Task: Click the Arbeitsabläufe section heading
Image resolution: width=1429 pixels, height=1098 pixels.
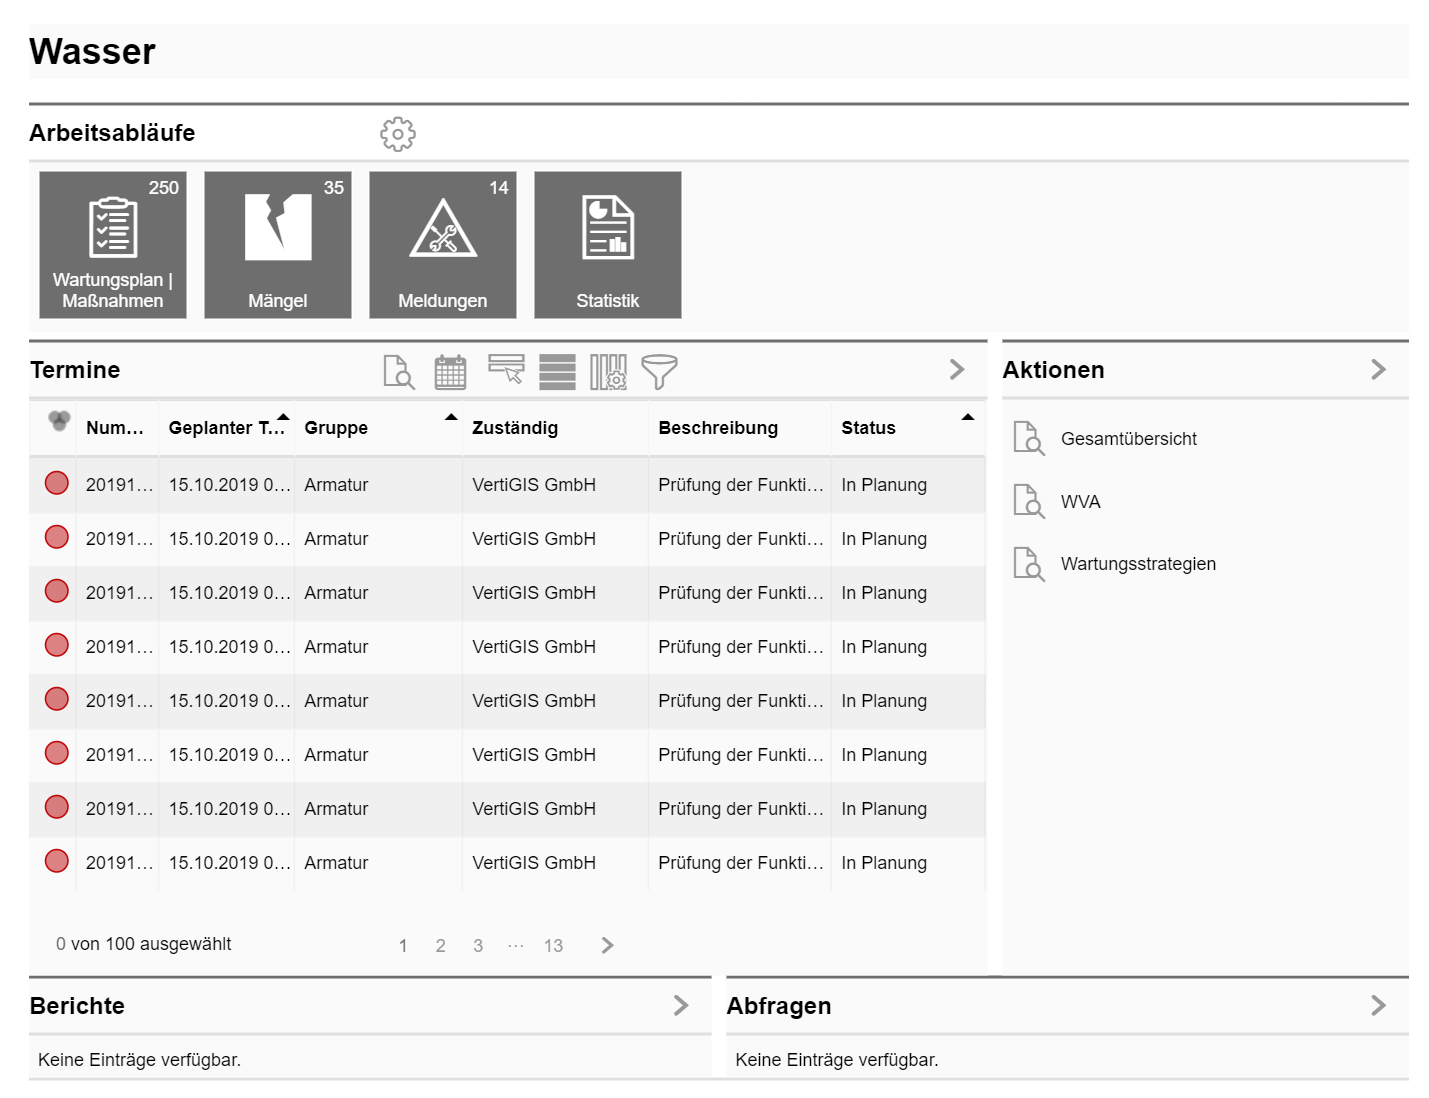Action: point(112,133)
